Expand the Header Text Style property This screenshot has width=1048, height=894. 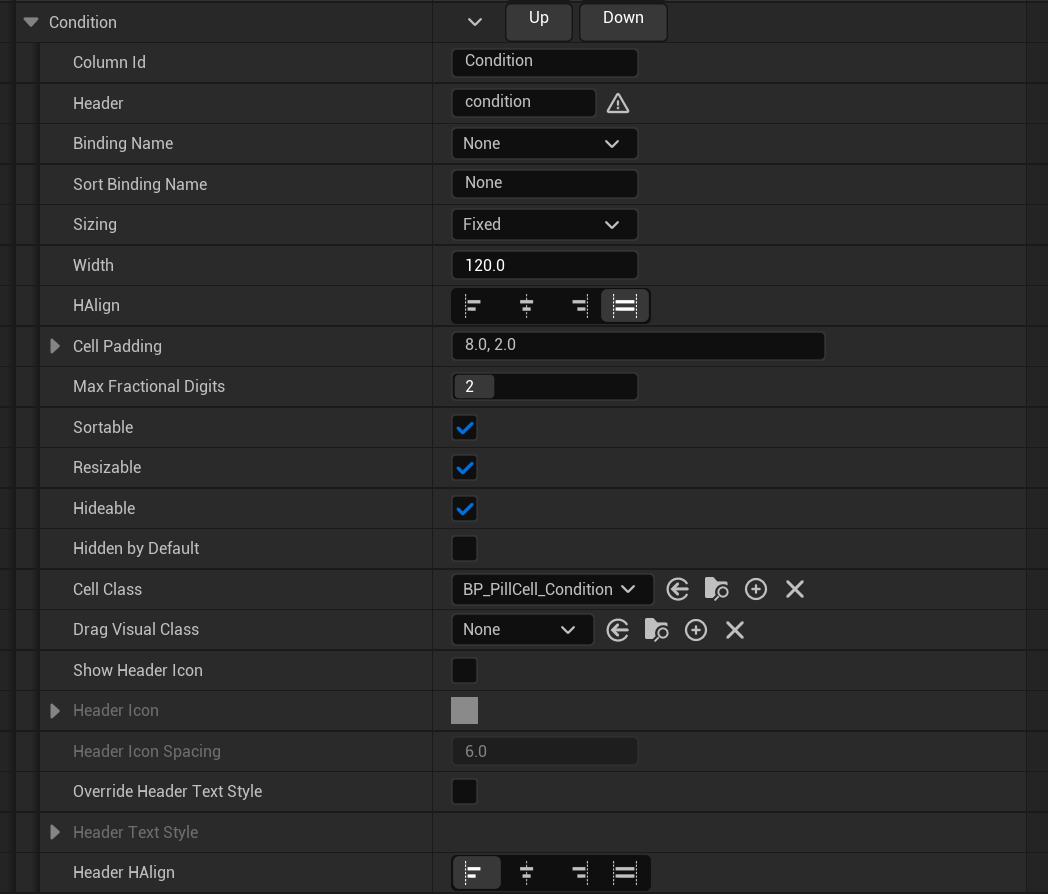click(55, 833)
